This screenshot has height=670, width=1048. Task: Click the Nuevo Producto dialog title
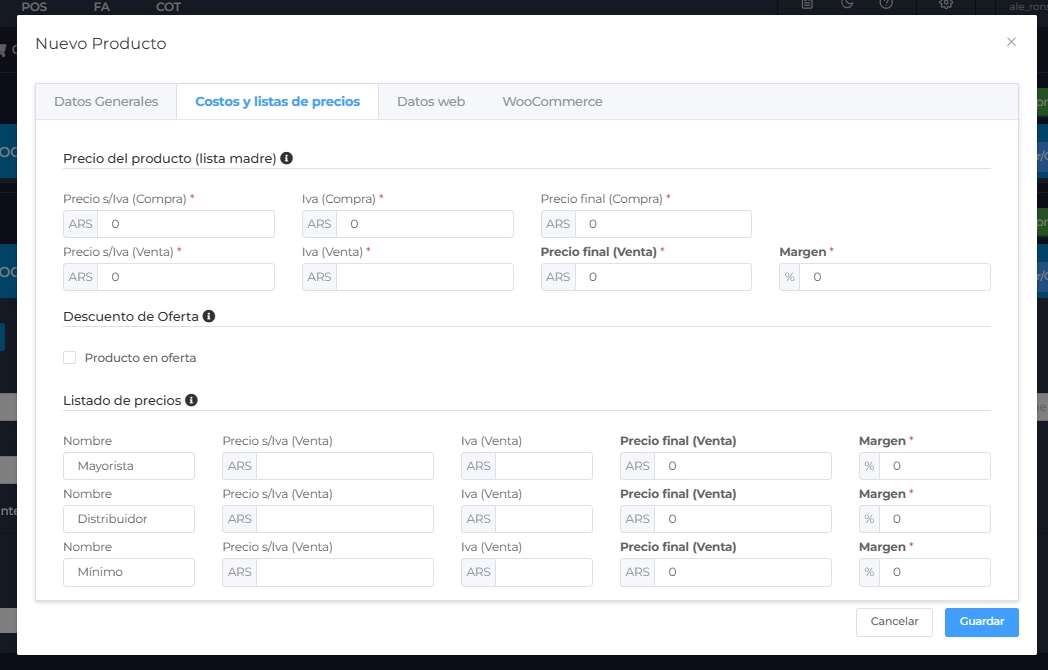pyautogui.click(x=101, y=43)
